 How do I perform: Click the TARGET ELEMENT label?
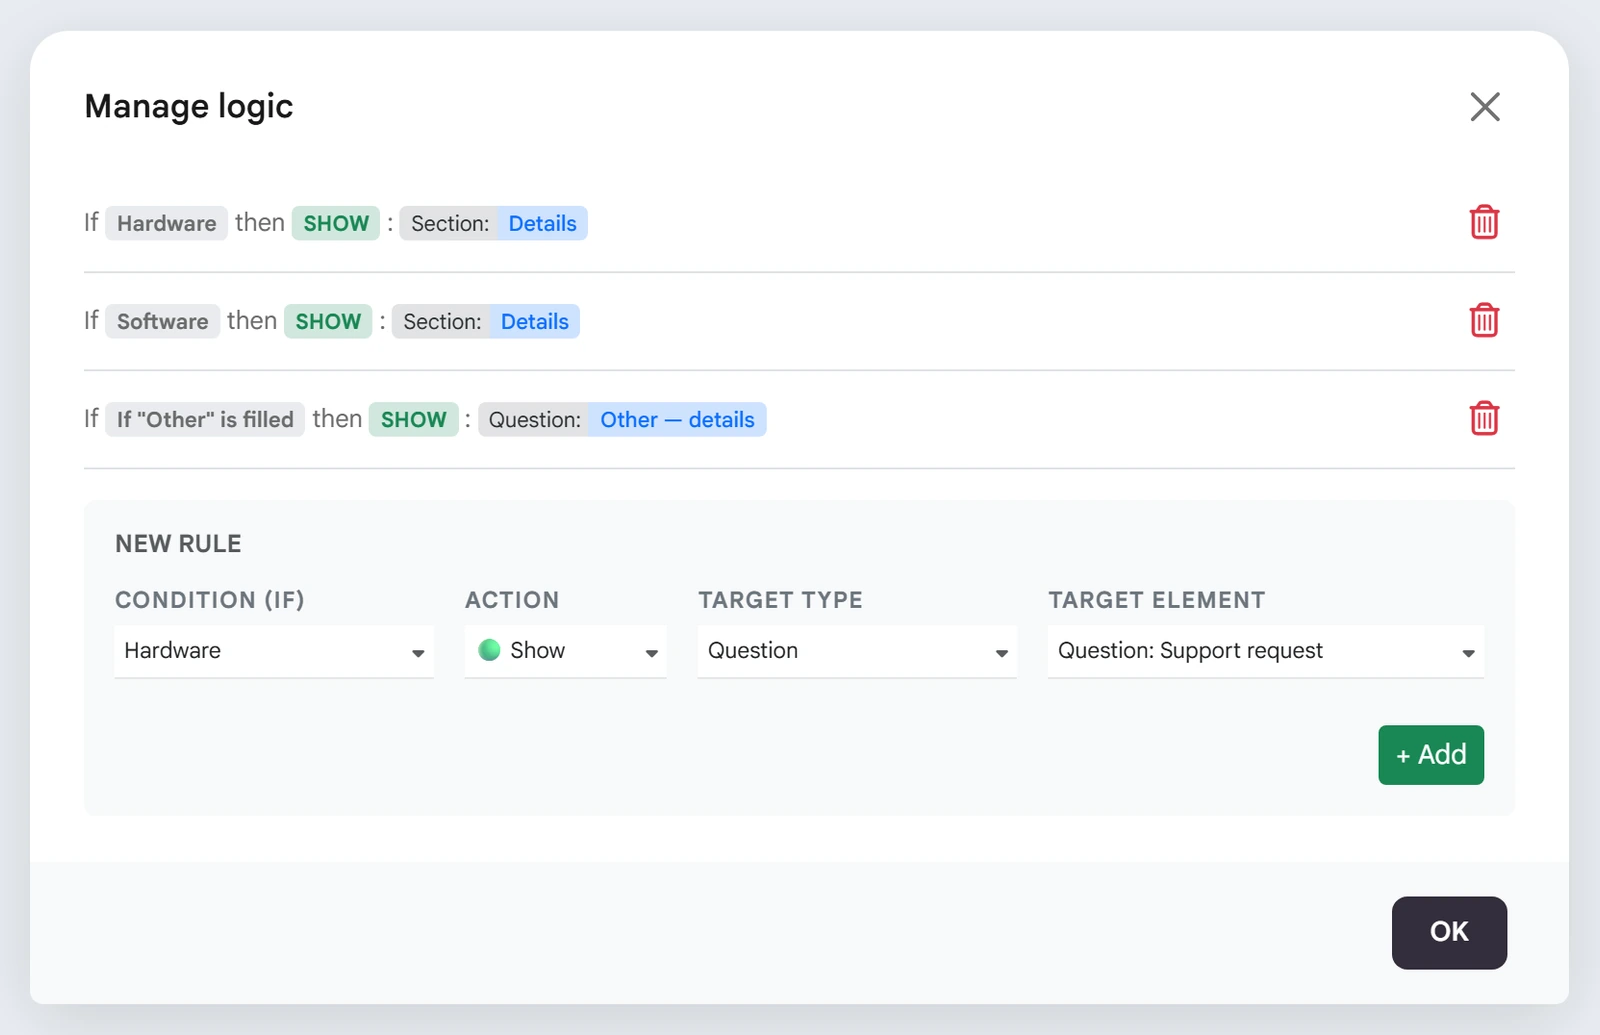(x=1157, y=600)
